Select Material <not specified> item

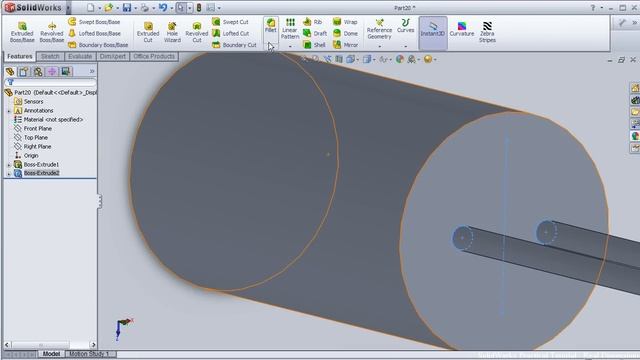(x=49, y=120)
